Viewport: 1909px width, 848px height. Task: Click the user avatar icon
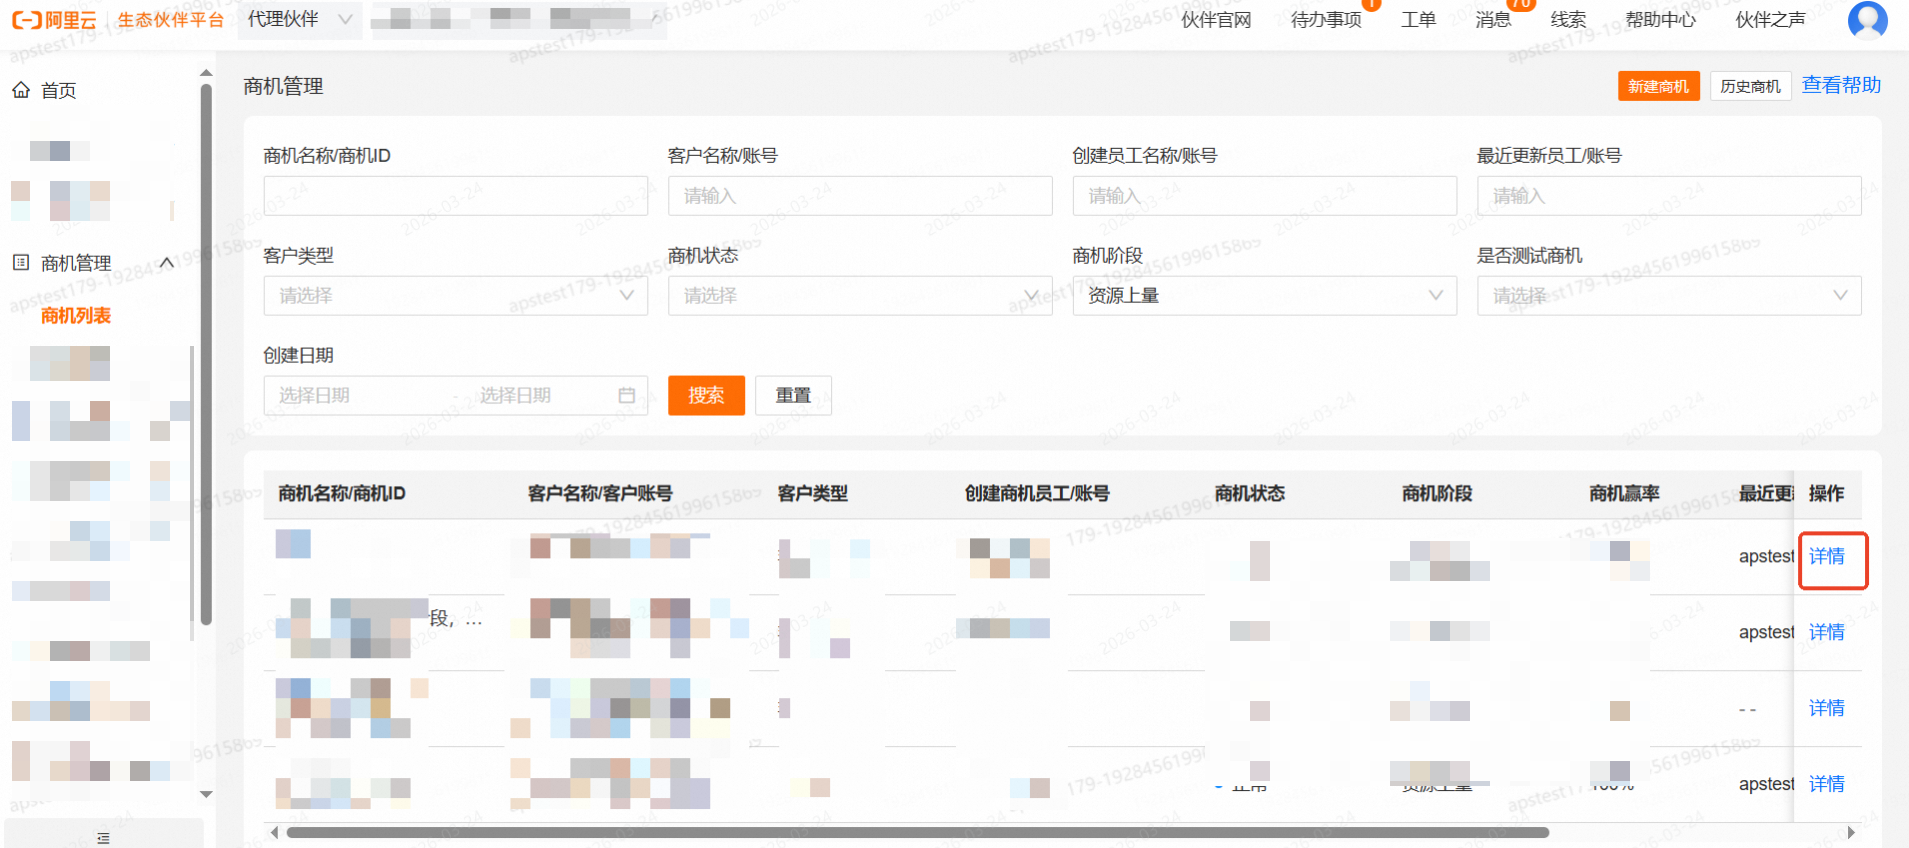tap(1866, 19)
